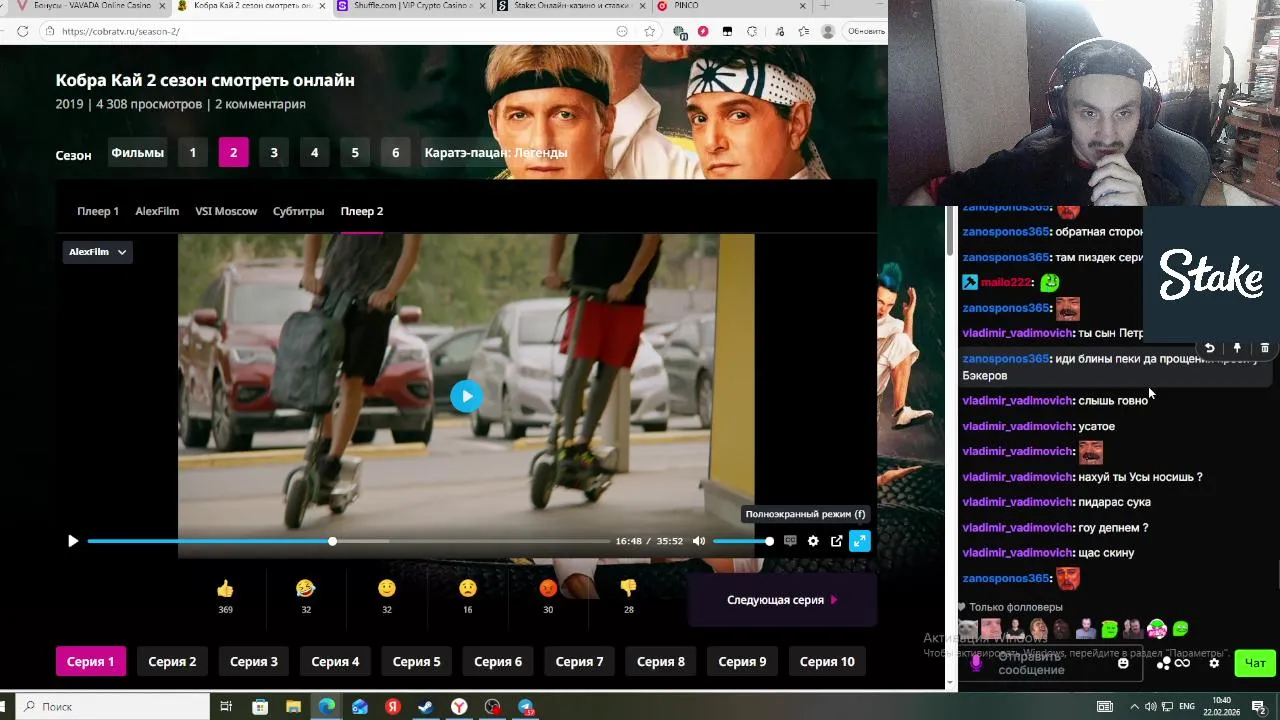The height and width of the screenshot is (720, 1280).
Task: Open Серия 10 episode
Action: coord(827,661)
